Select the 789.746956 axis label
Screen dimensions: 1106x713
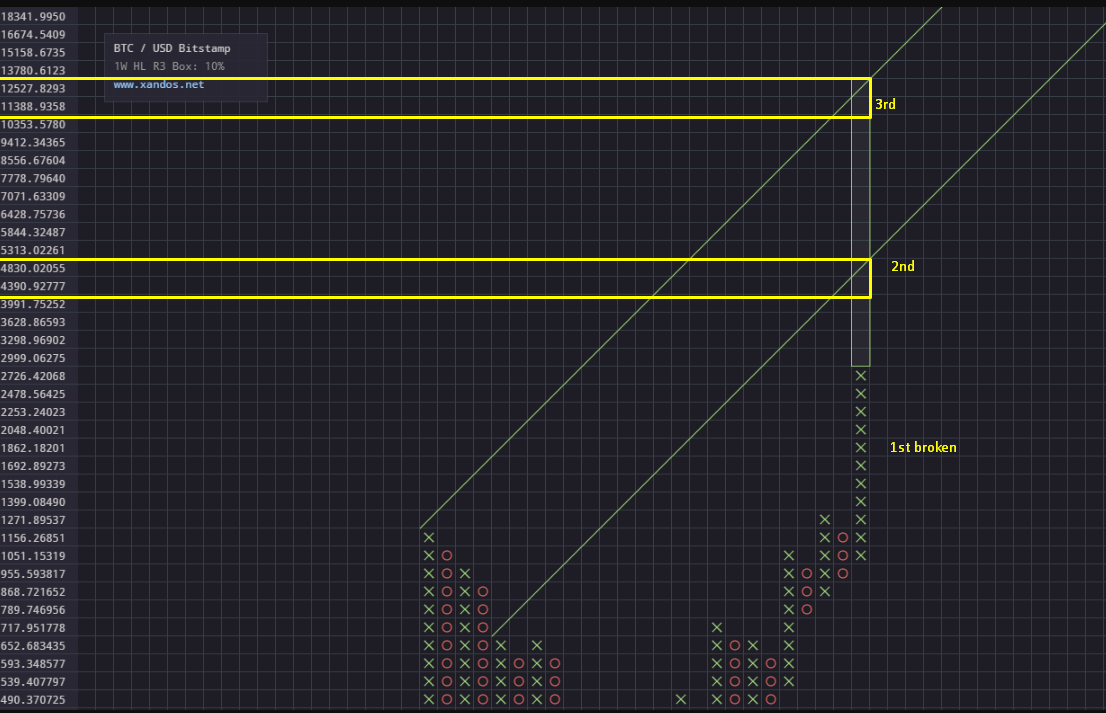pyautogui.click(x=33, y=610)
